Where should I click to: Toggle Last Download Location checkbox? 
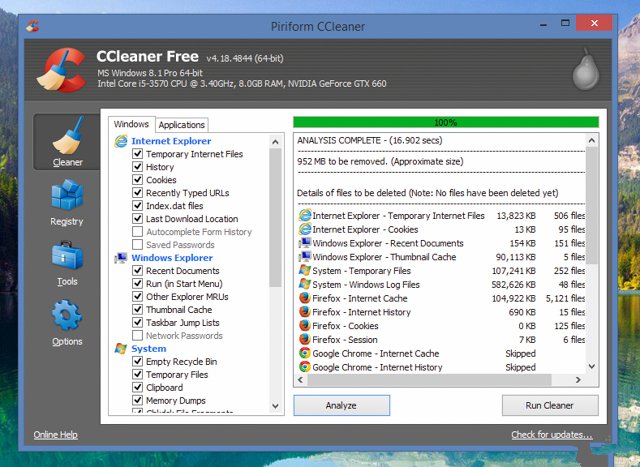(x=138, y=219)
